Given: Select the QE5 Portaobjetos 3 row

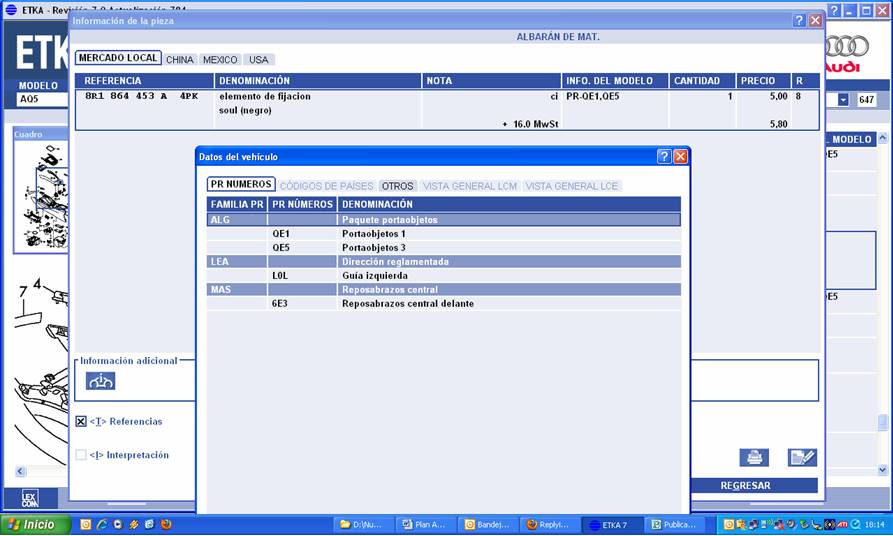Looking at the screenshot, I should tap(444, 248).
